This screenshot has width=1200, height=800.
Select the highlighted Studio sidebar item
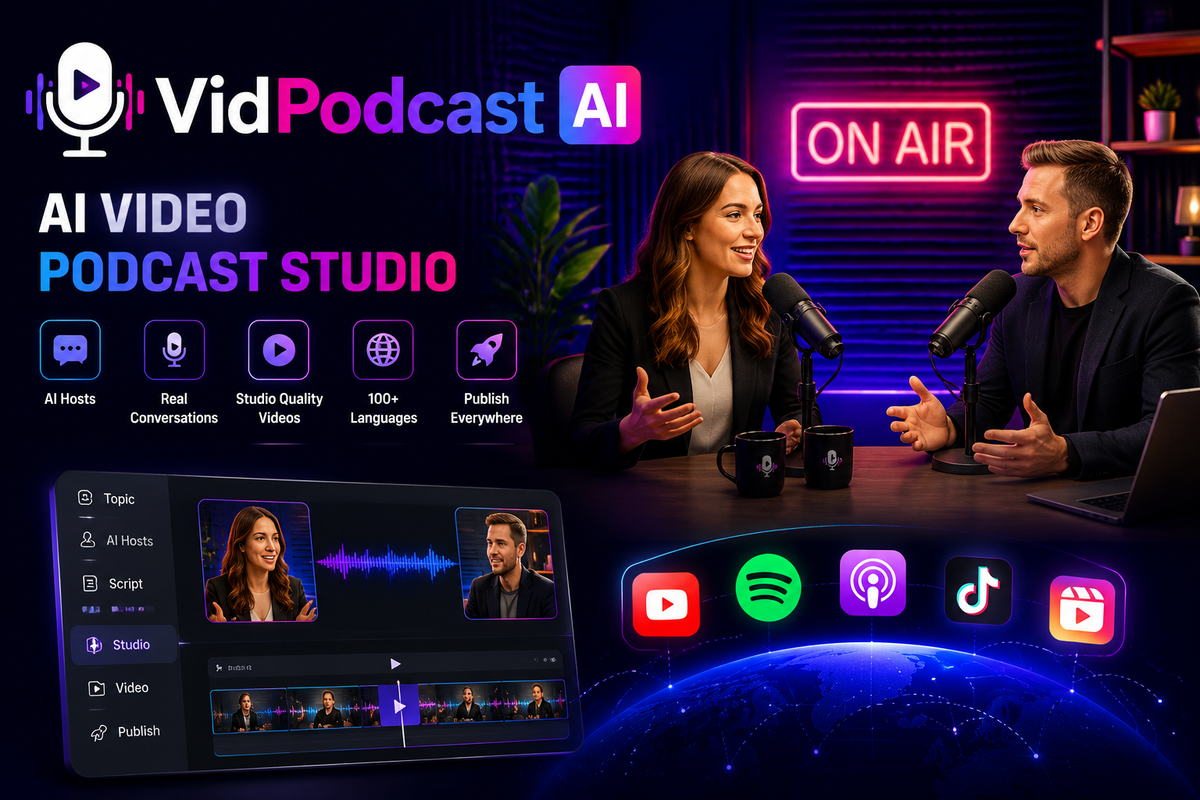point(123,645)
